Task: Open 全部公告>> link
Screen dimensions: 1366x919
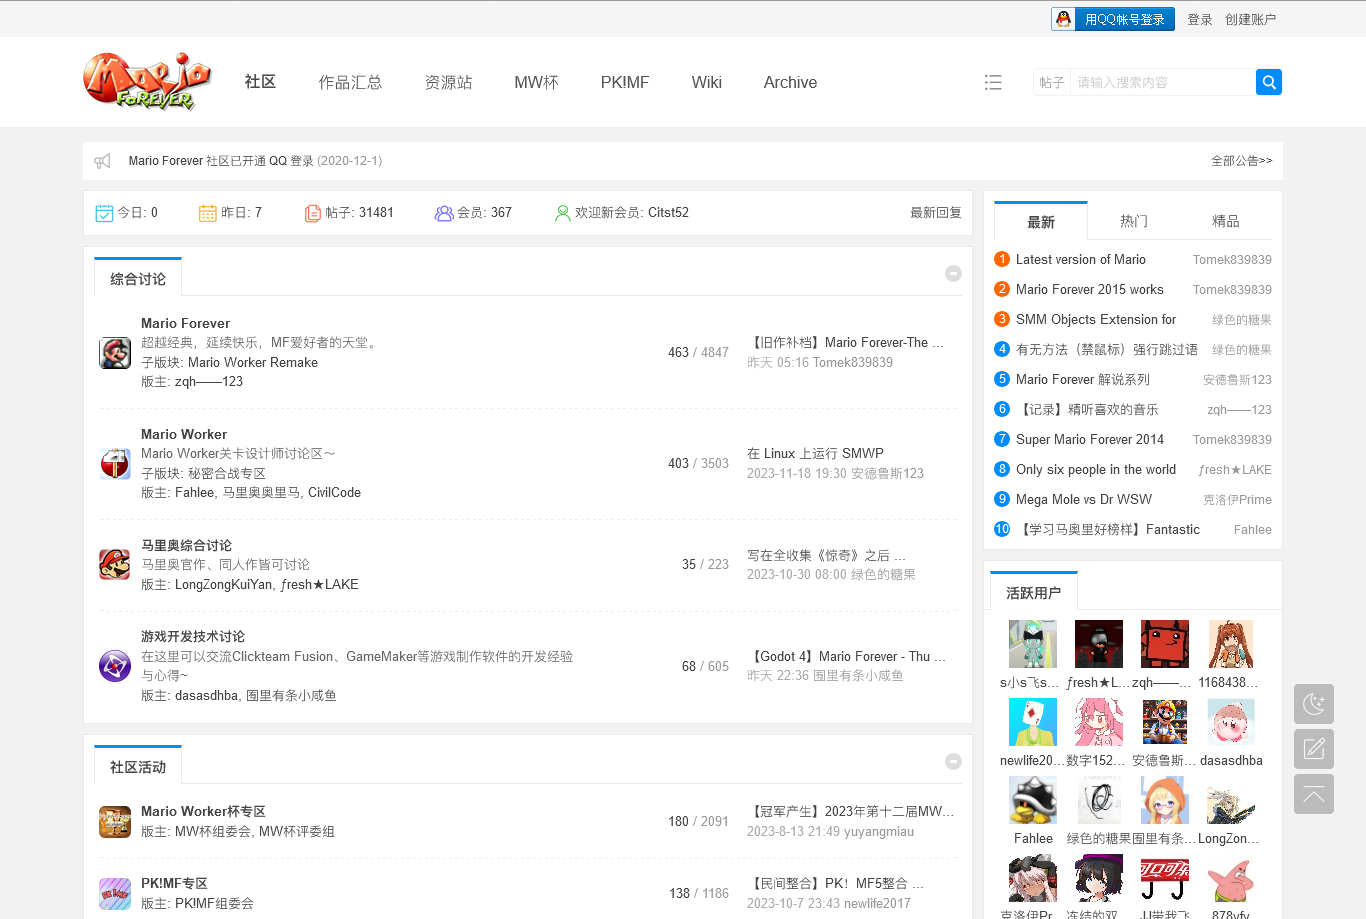Action: (x=1241, y=161)
